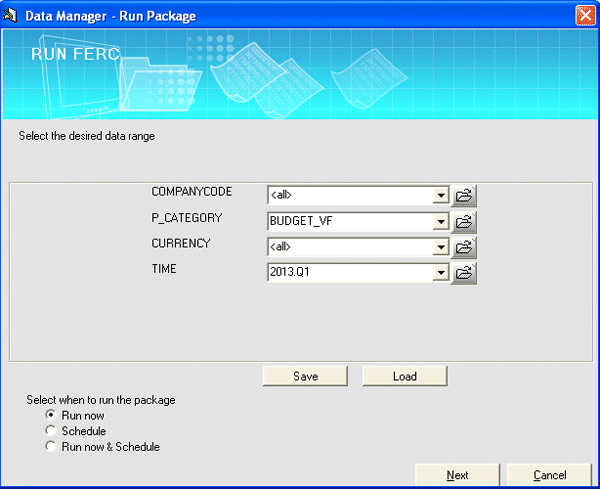600x489 pixels.
Task: Click the Data Manager title bar icon
Action: 10,15
